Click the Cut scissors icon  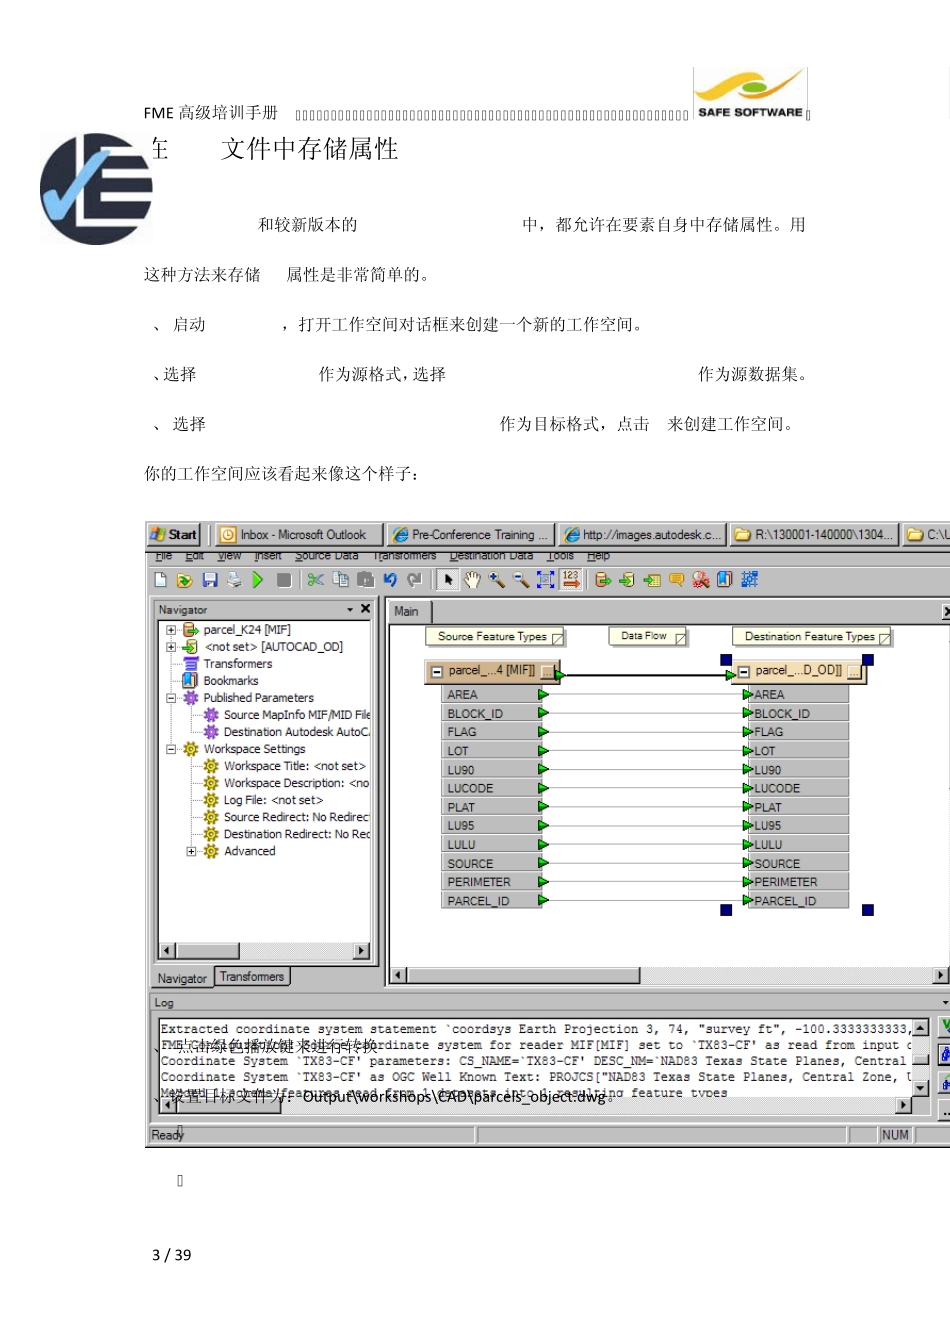tap(316, 580)
